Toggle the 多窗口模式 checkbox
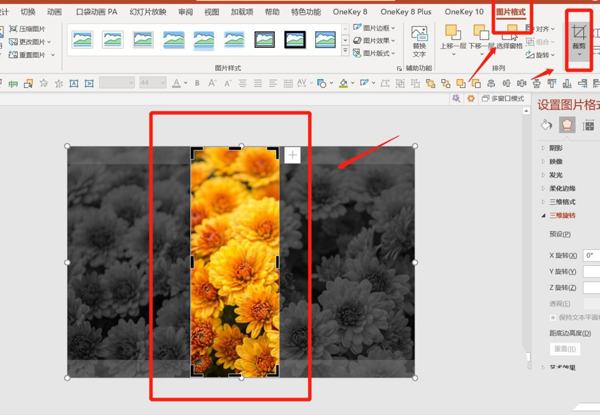Screen dimensions: 600x415 (503, 99)
